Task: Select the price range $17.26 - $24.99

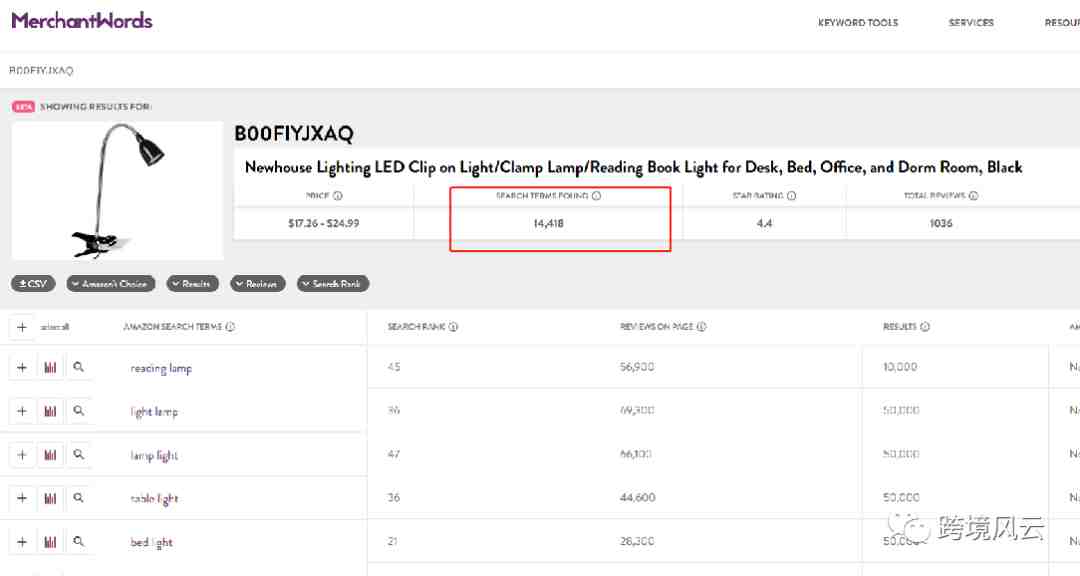Action: click(x=324, y=223)
